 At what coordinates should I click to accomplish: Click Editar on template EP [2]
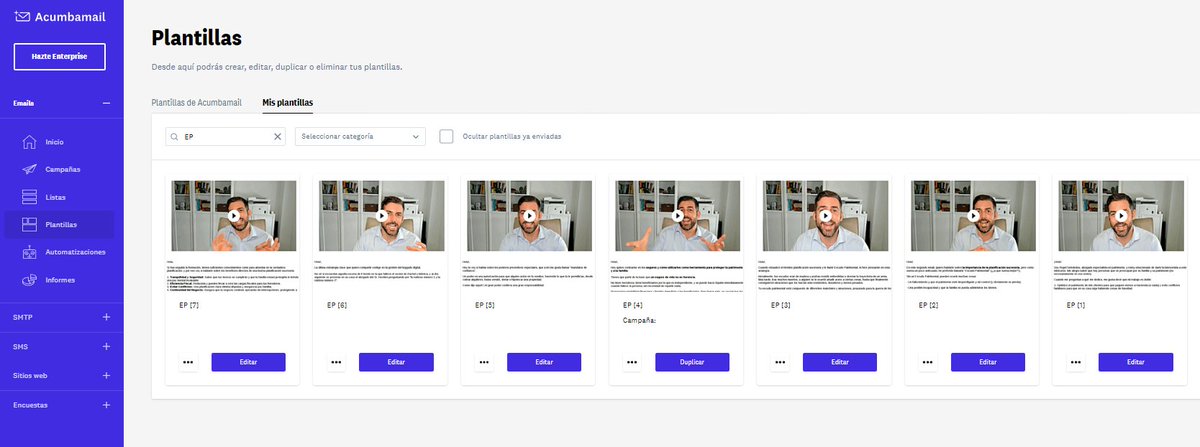click(x=988, y=362)
